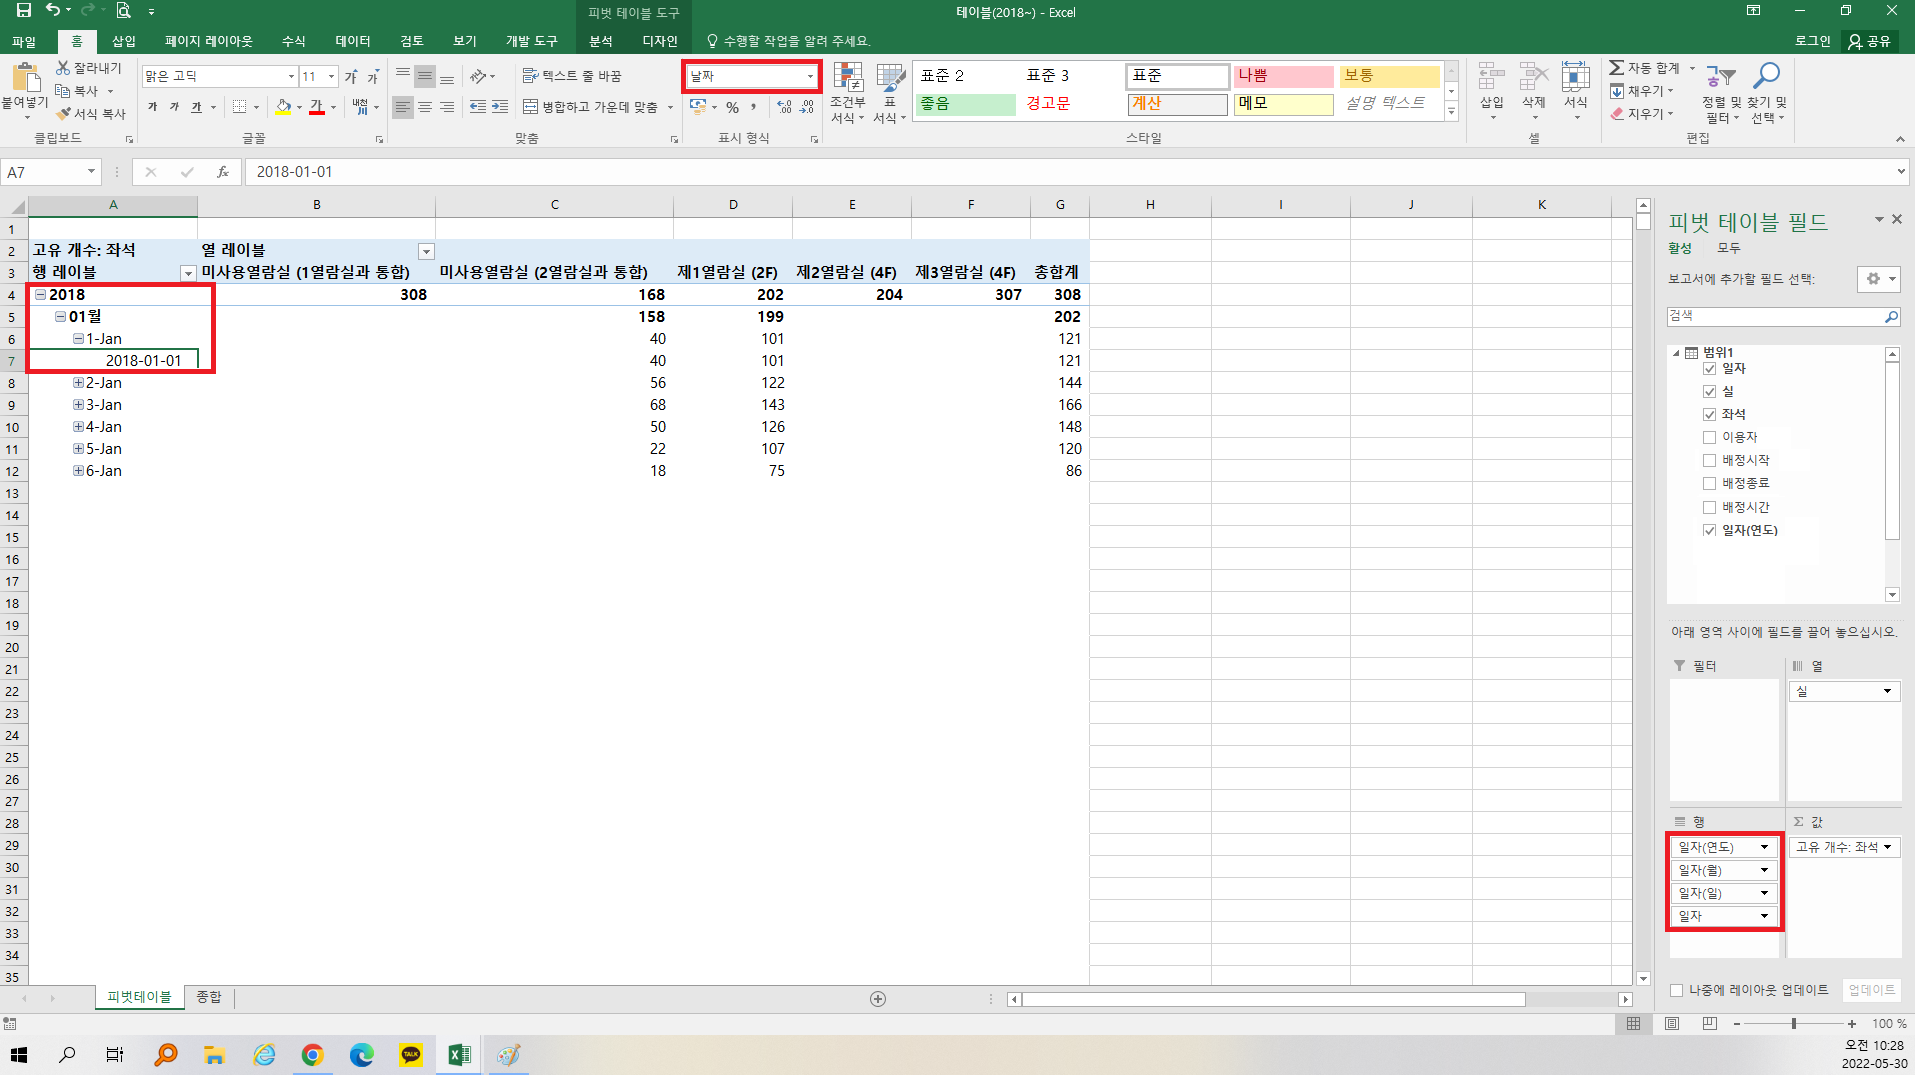
Task: Switch to the 페이지 레이아웃 ribbon tab
Action: coord(209,41)
